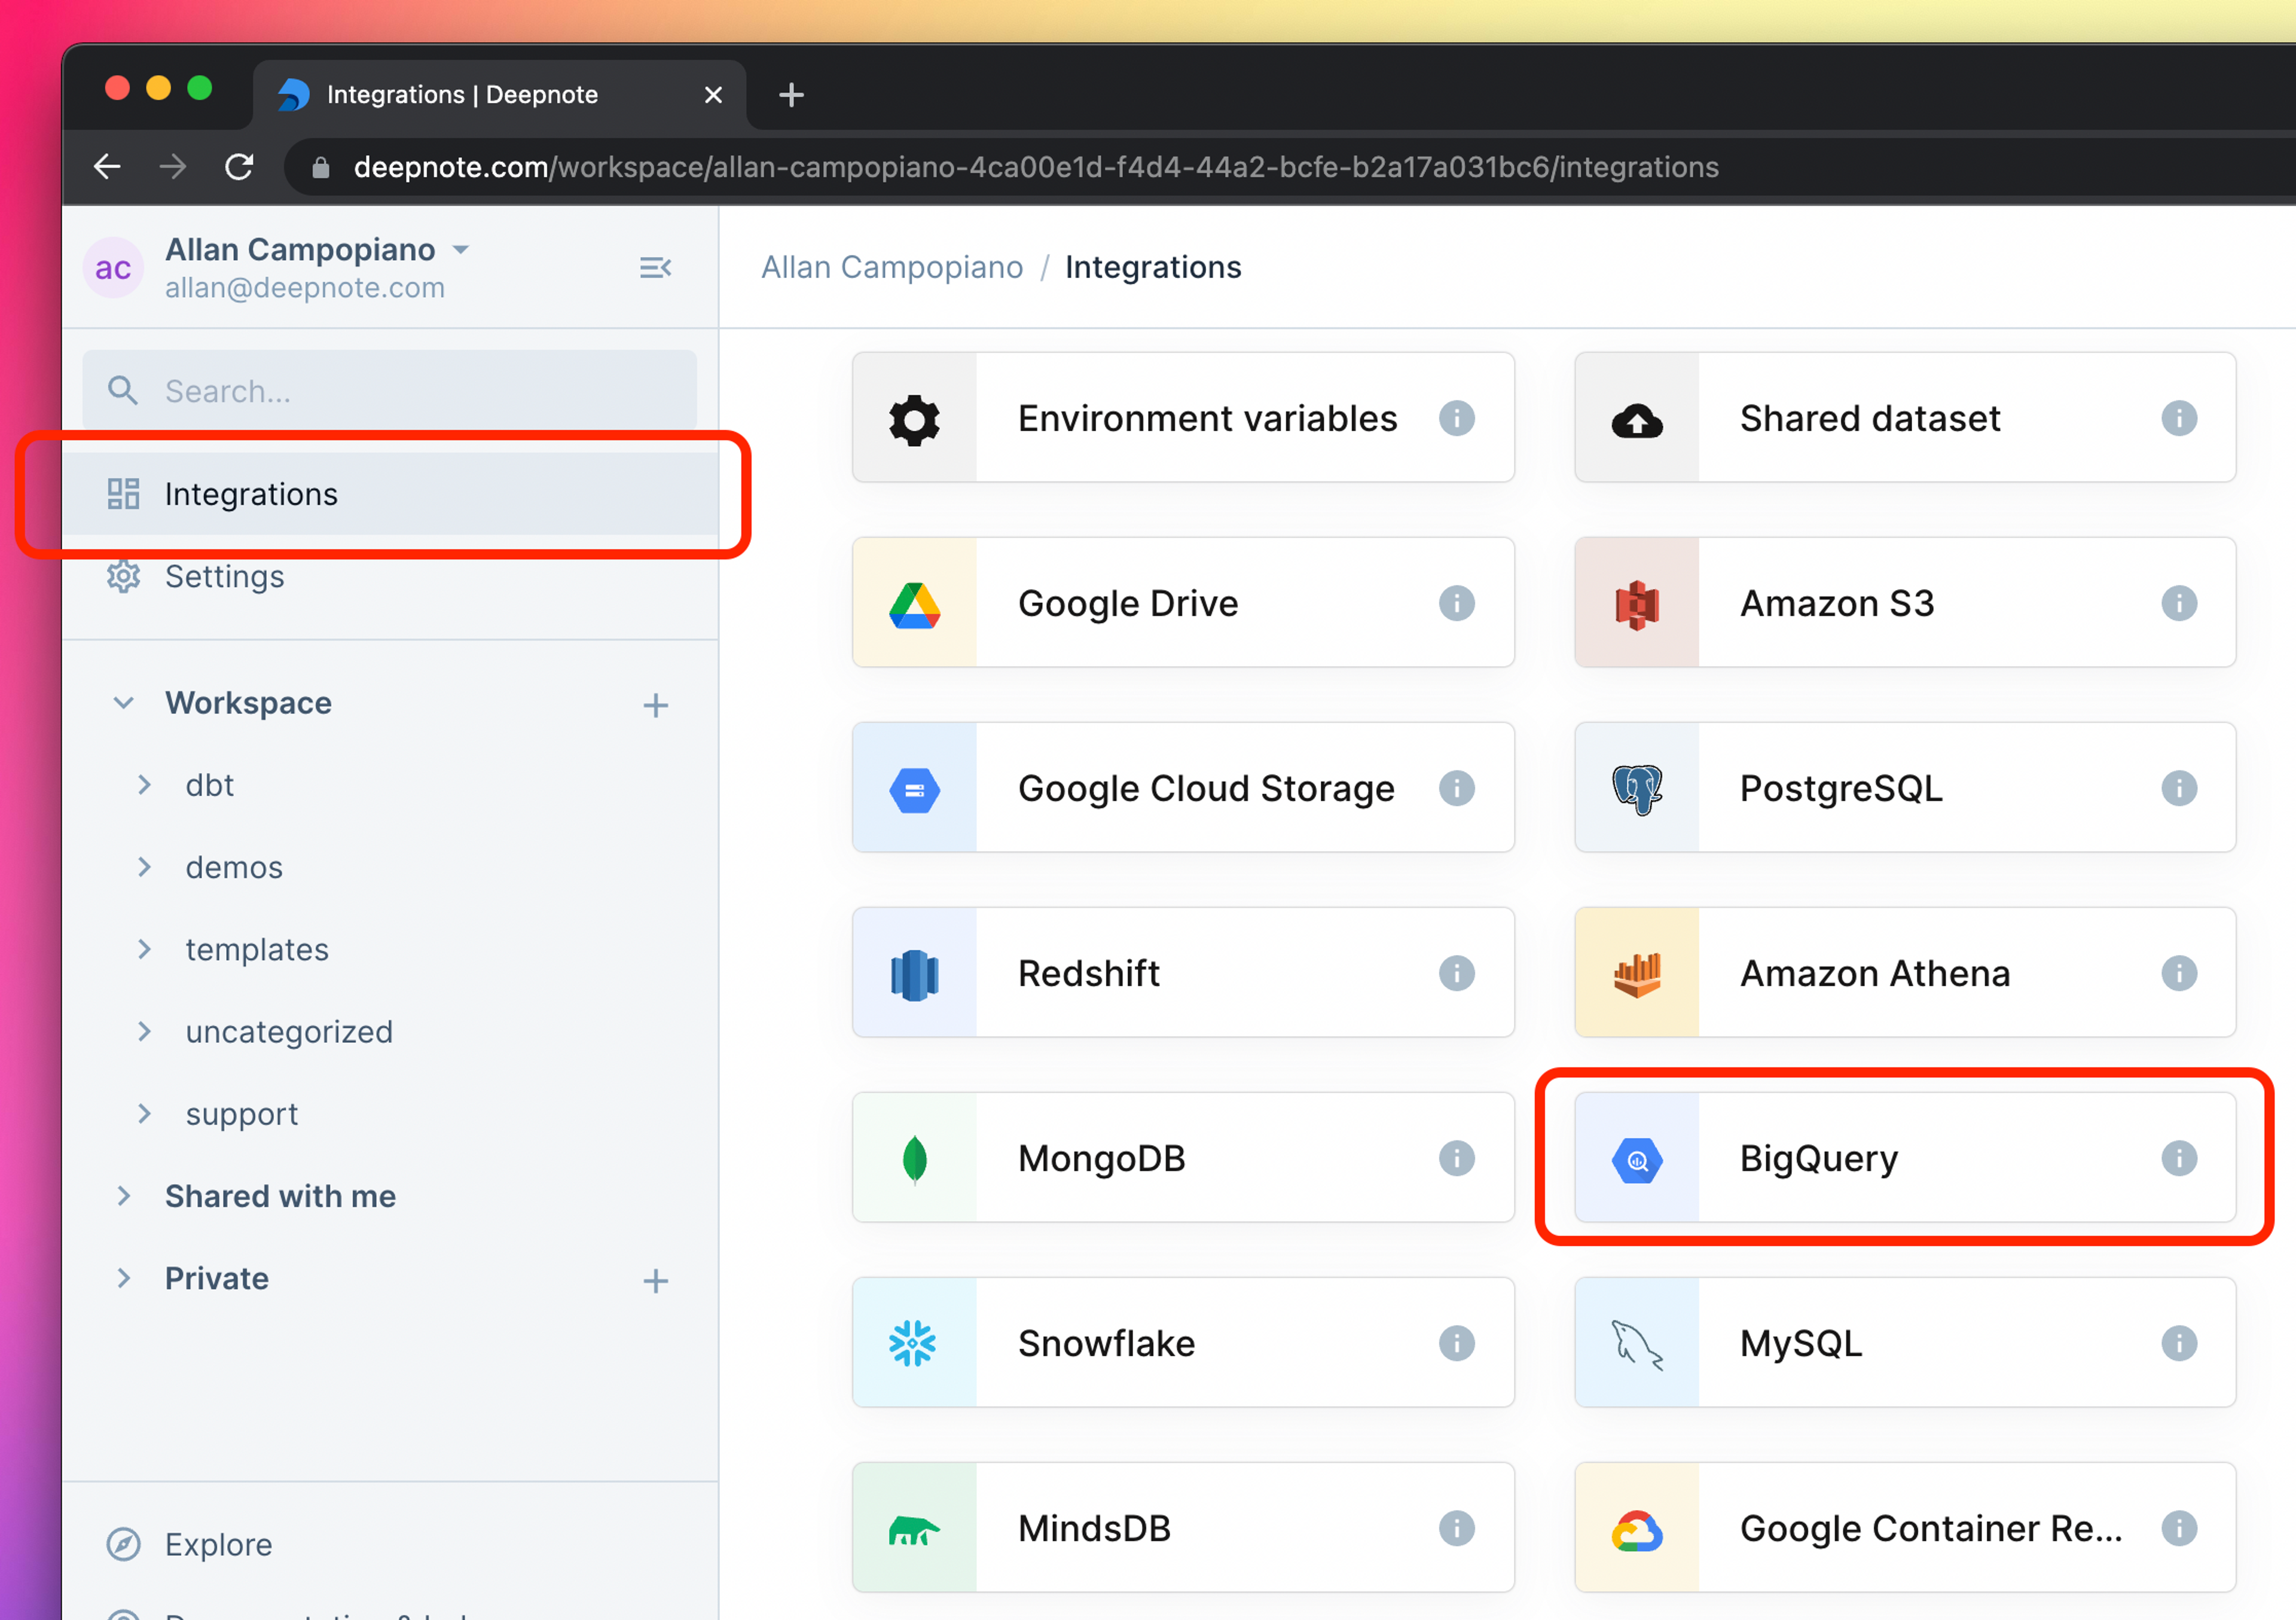The width and height of the screenshot is (2296, 1620).
Task: Open info for Google Drive
Action: pos(1456,603)
